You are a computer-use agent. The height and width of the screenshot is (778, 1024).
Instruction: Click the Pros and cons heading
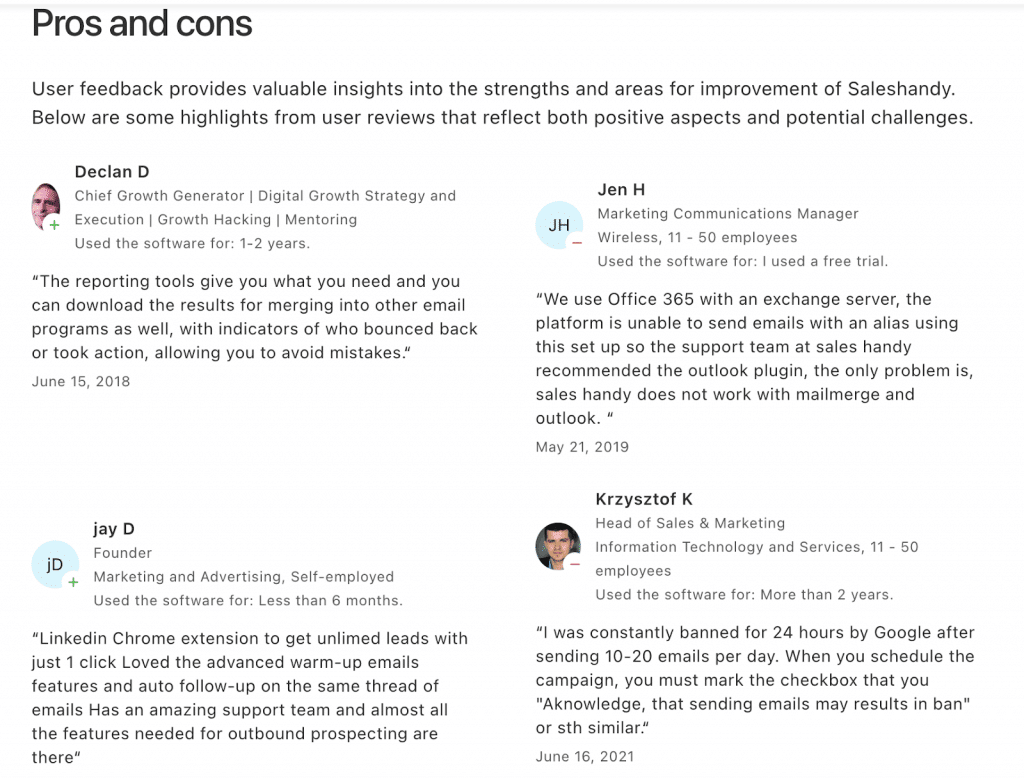point(142,24)
